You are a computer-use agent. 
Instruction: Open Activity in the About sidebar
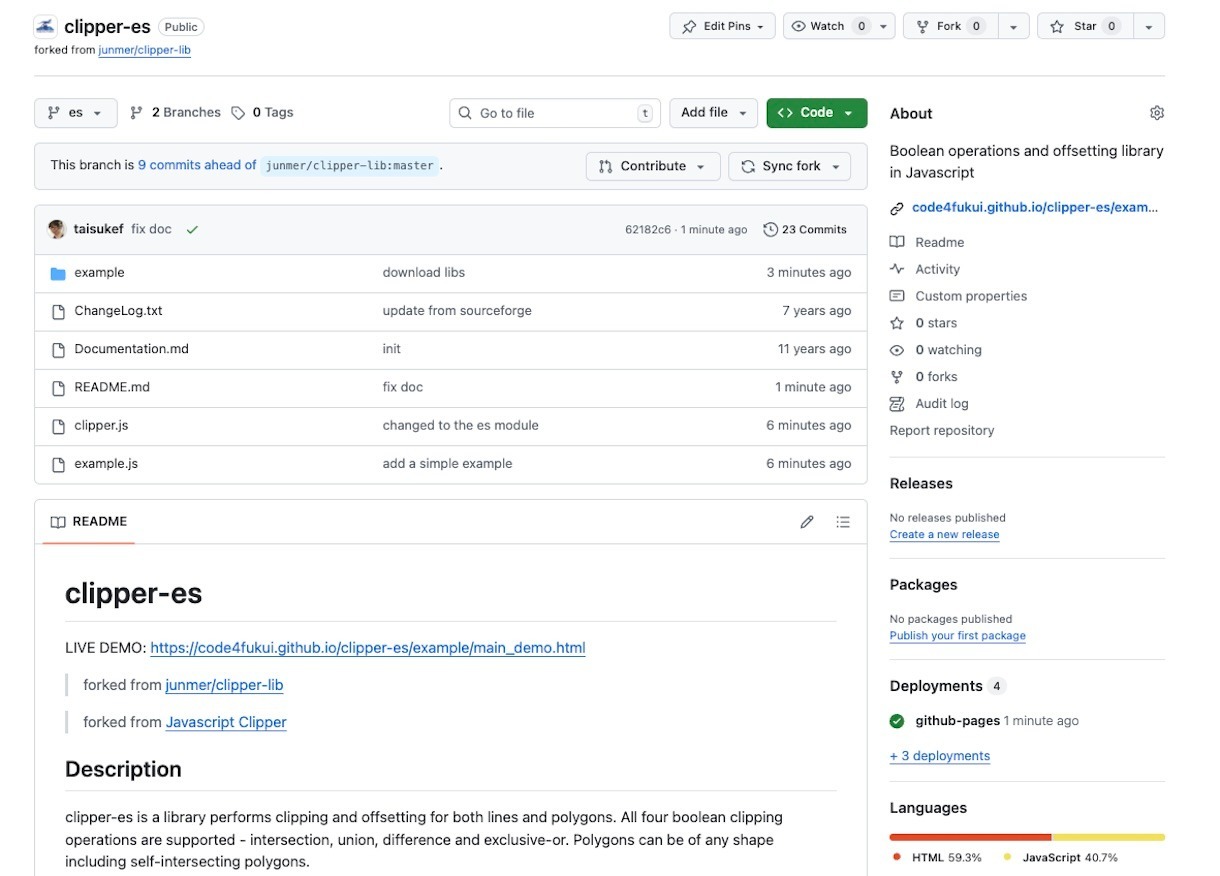(937, 269)
